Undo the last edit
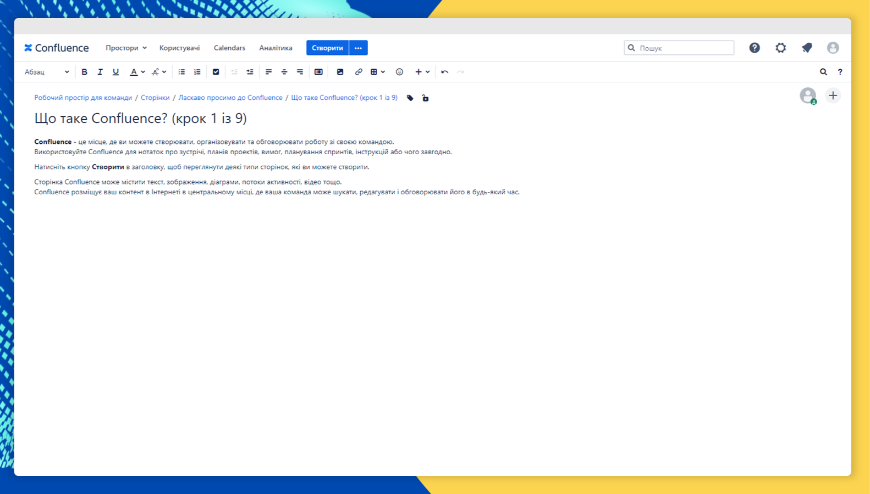This screenshot has height=494, width=870. tap(444, 72)
